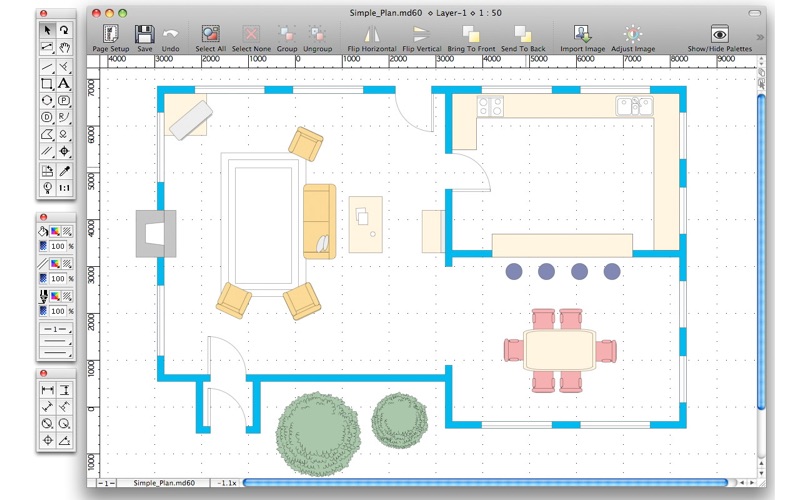Click Select All in toolbar
The height and width of the screenshot is (500, 800).
coord(210,38)
